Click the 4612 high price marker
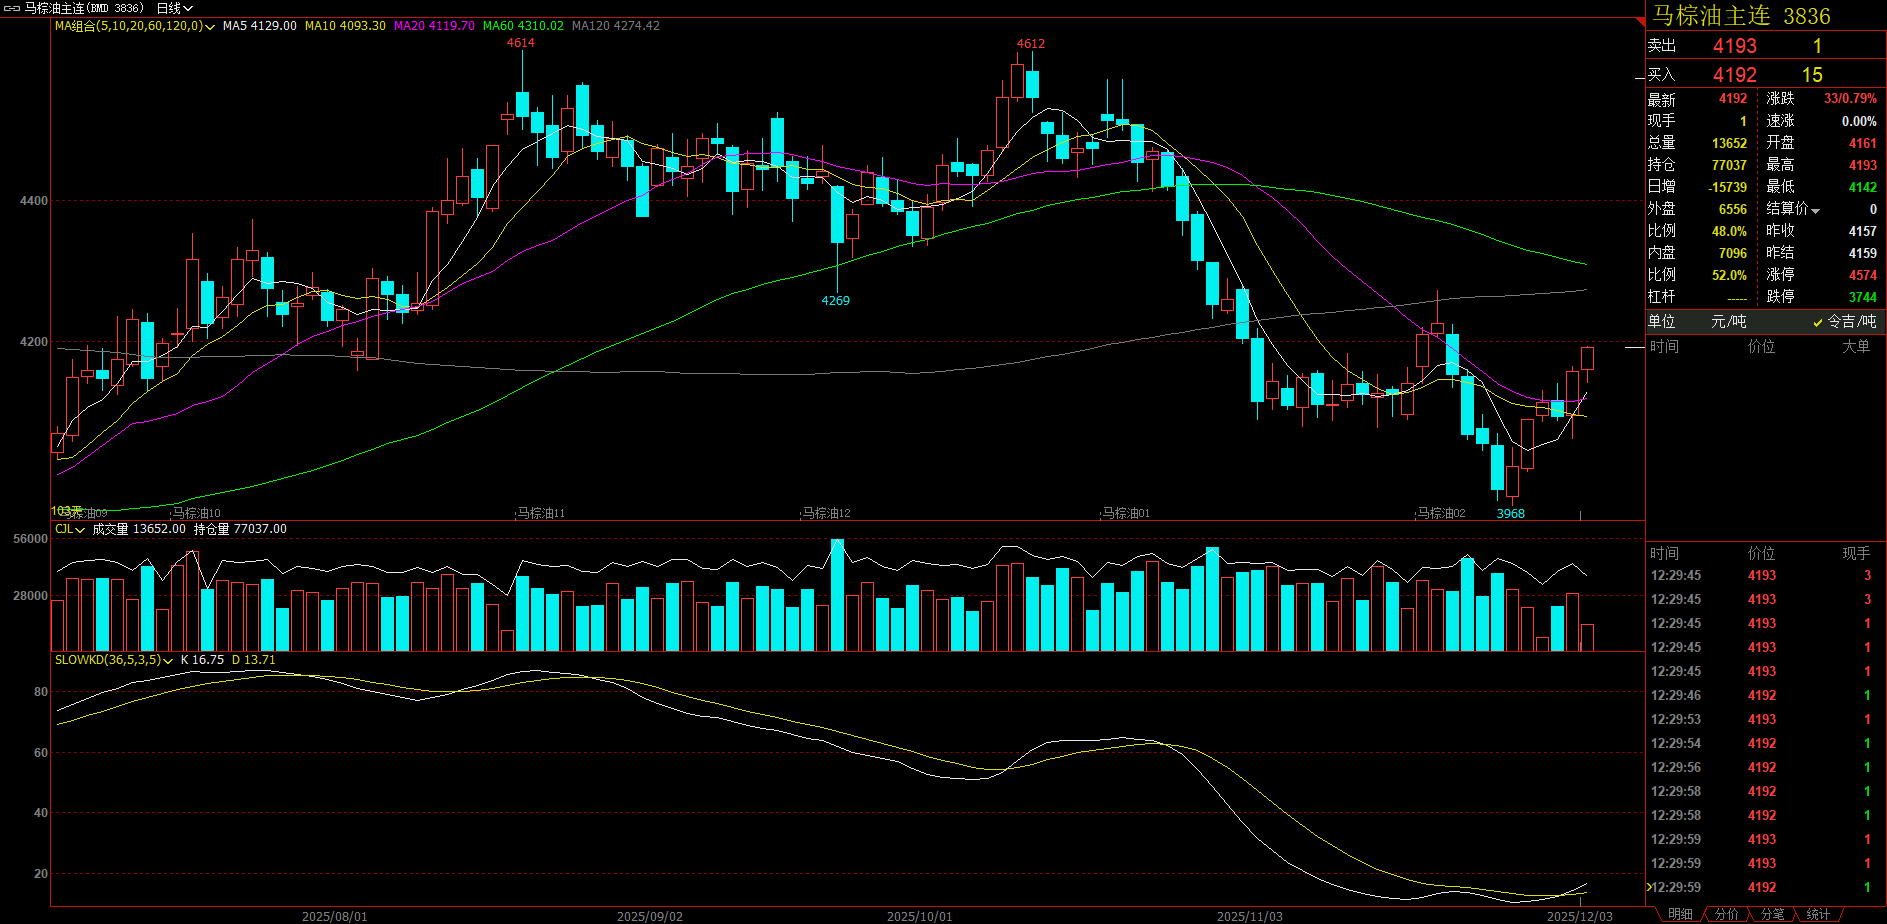Screen dimensions: 1887x924 pos(1030,44)
